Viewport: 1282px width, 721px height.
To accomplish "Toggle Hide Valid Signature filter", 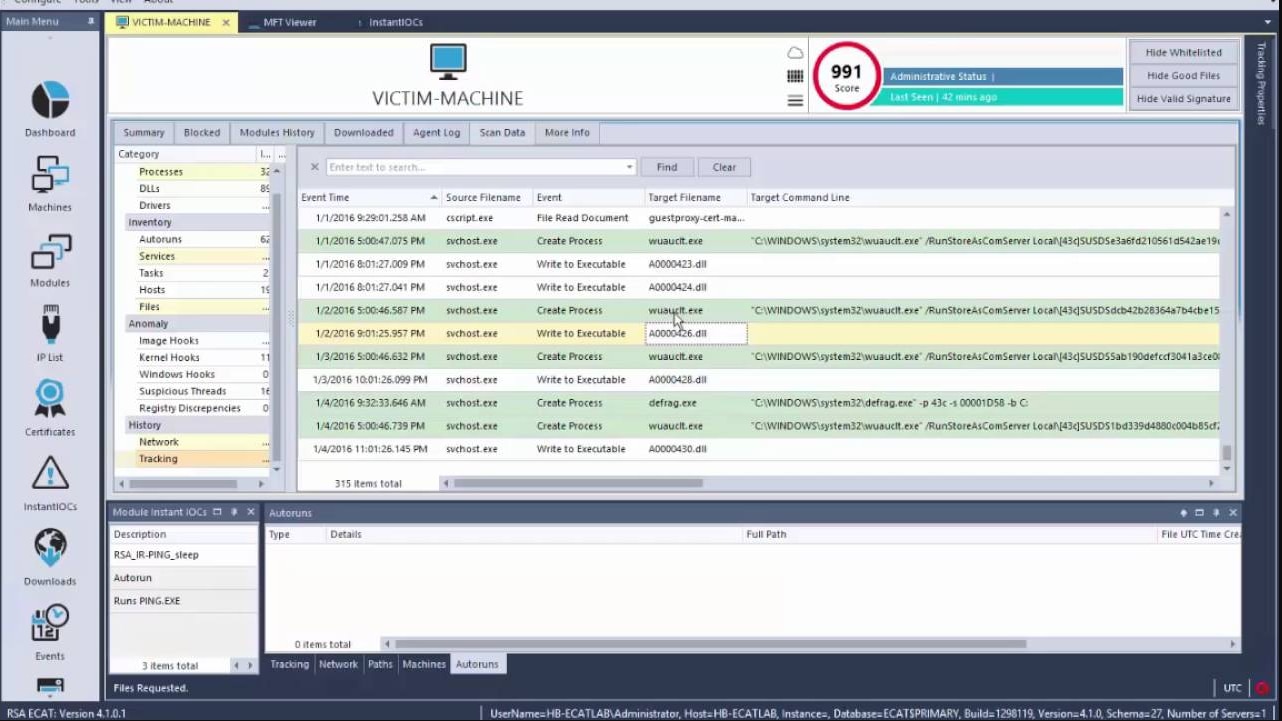I will coord(1183,98).
